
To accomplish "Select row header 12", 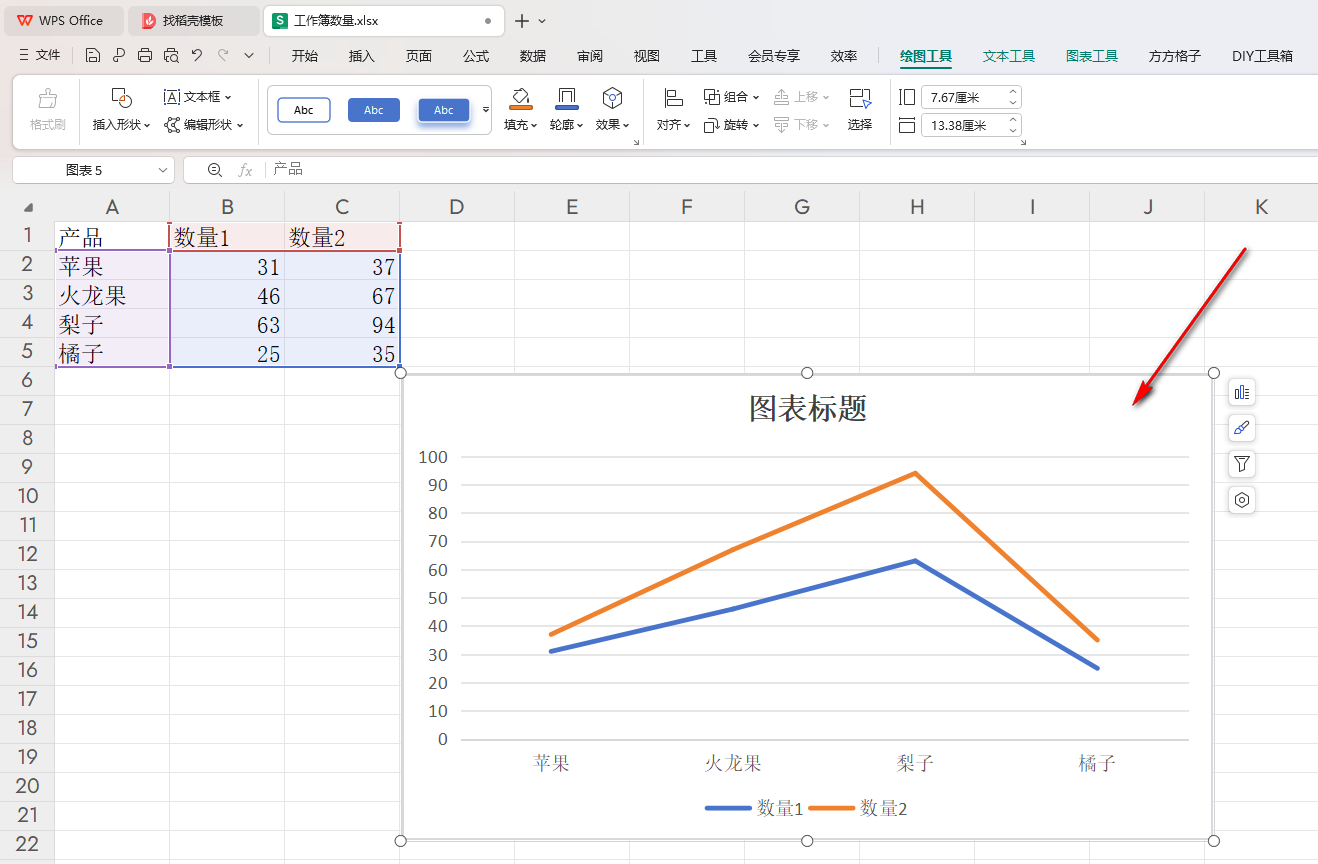I will 27,554.
